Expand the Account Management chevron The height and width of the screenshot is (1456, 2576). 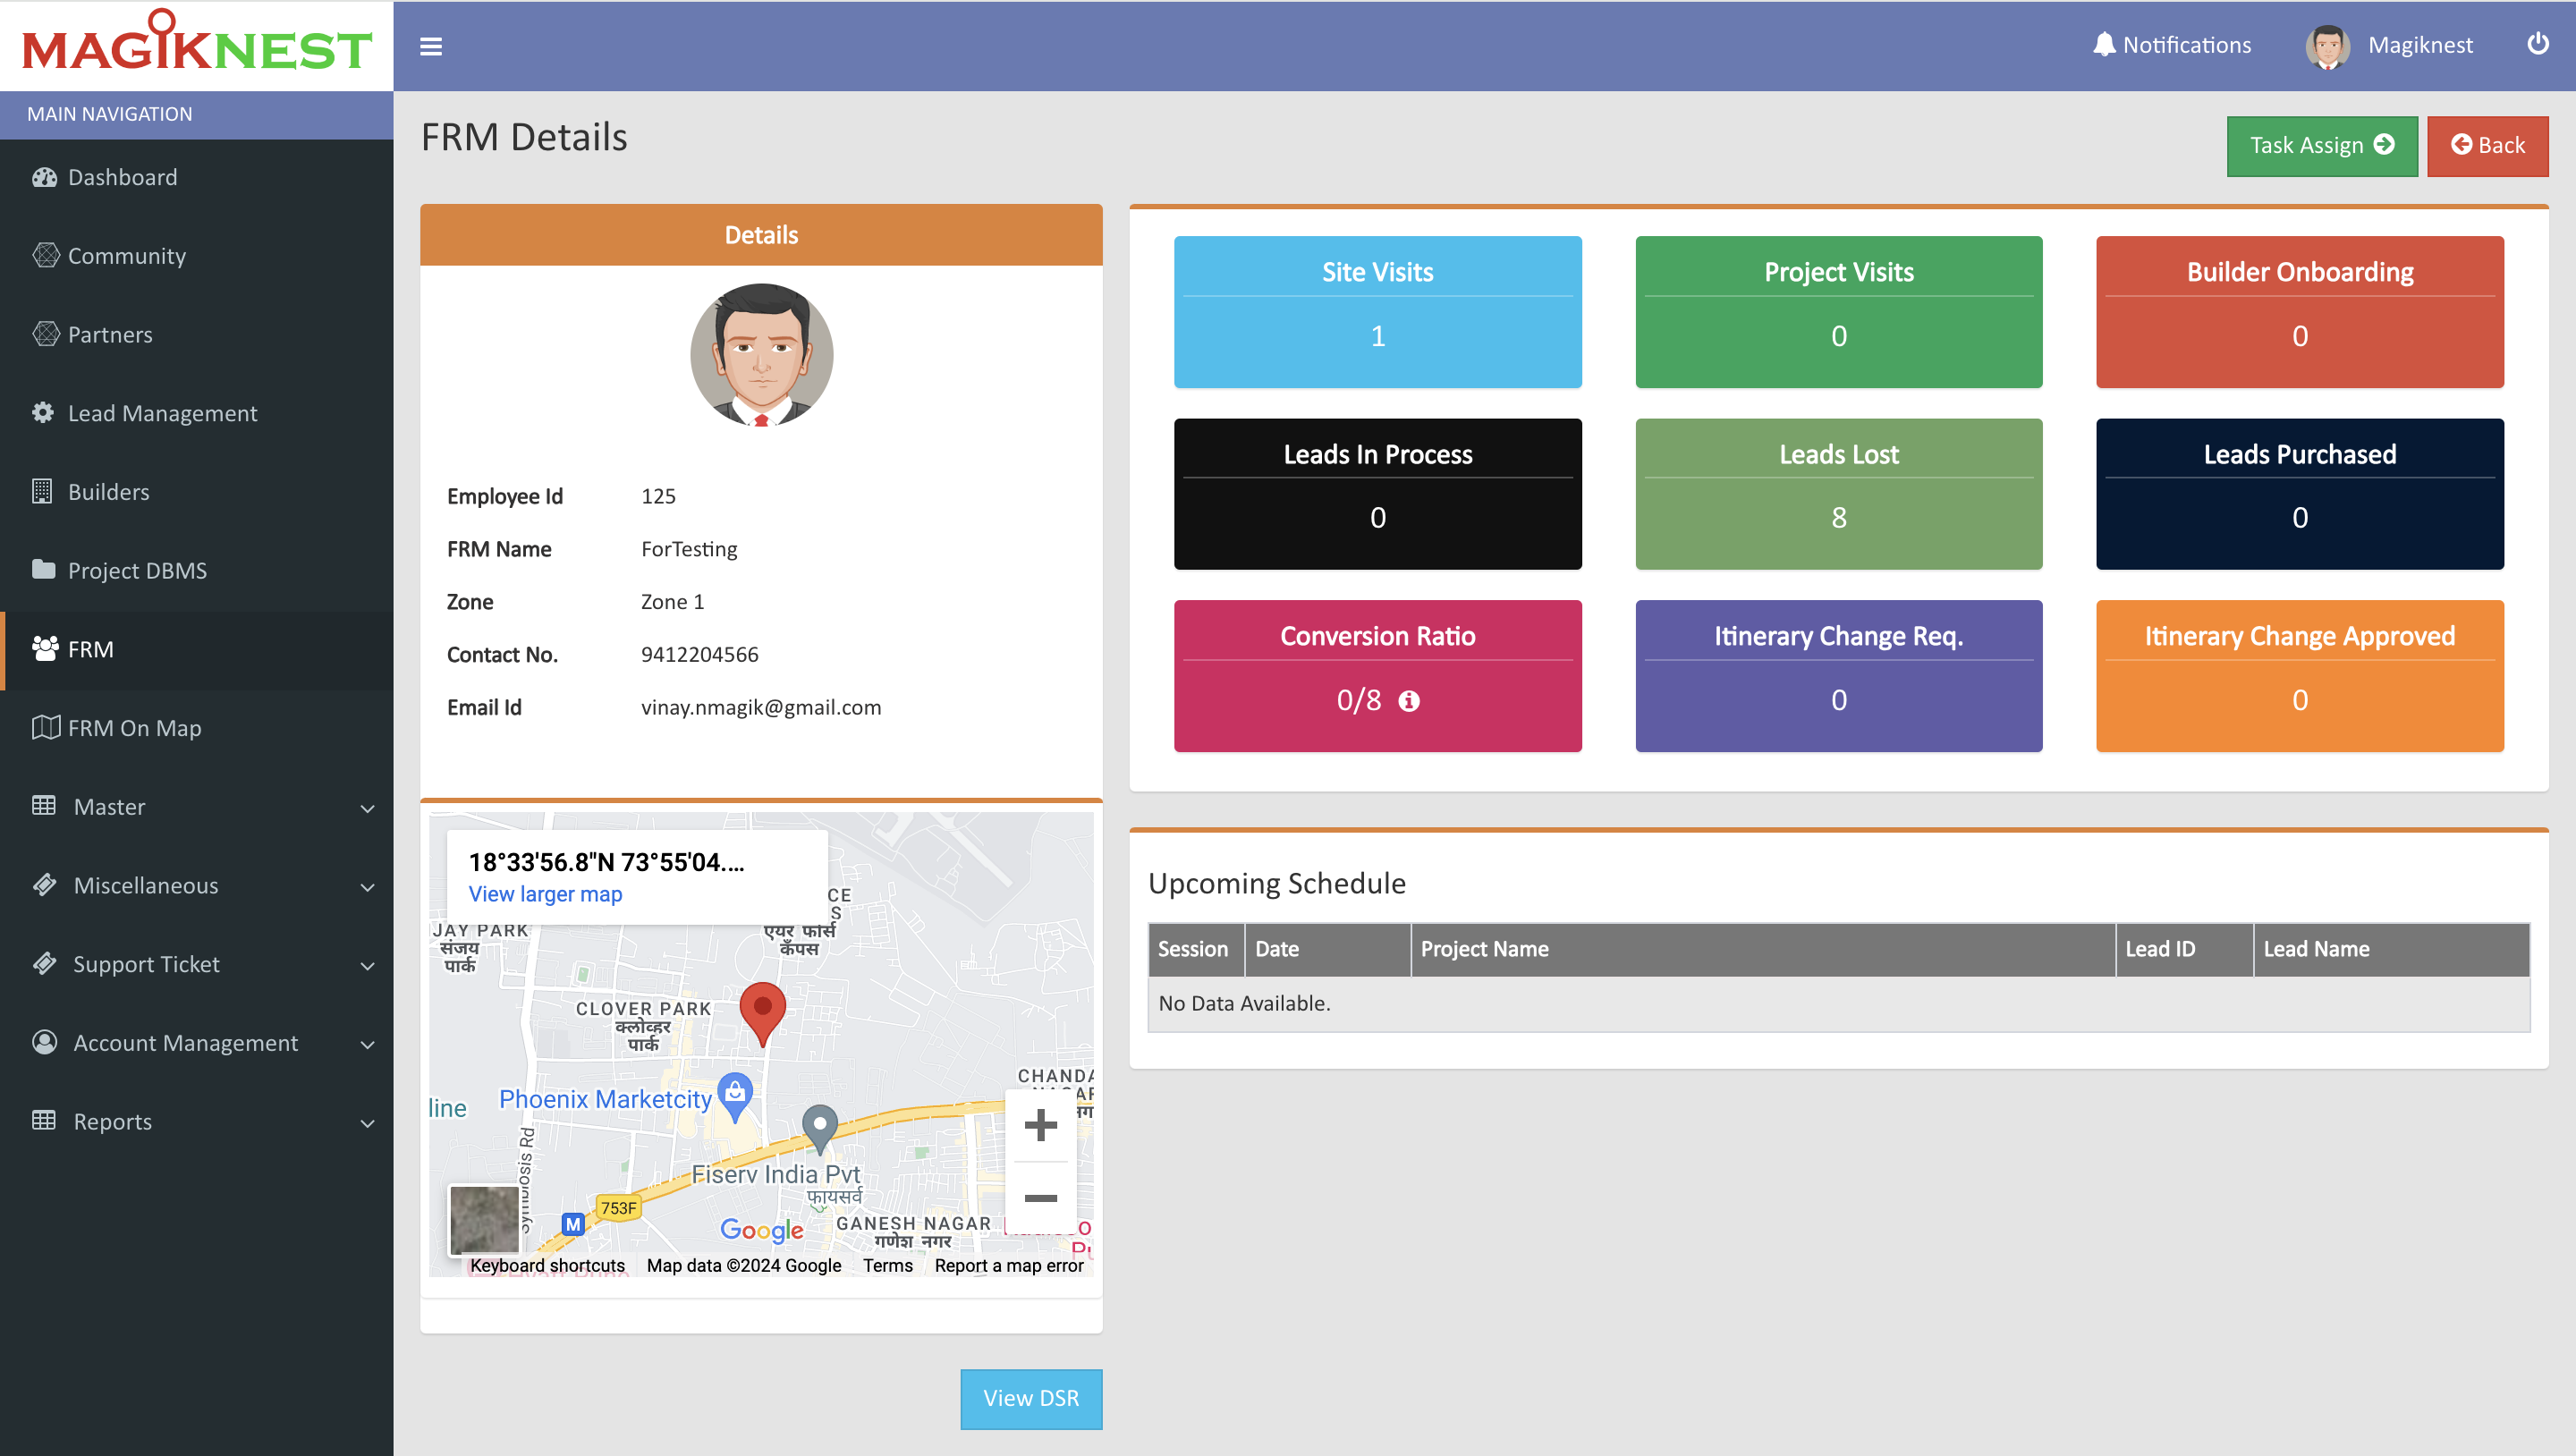[367, 1044]
